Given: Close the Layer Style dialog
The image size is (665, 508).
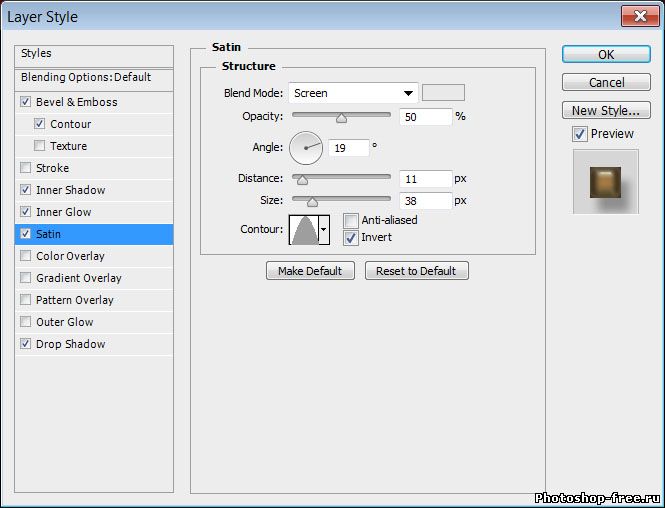Looking at the screenshot, I should 638,16.
